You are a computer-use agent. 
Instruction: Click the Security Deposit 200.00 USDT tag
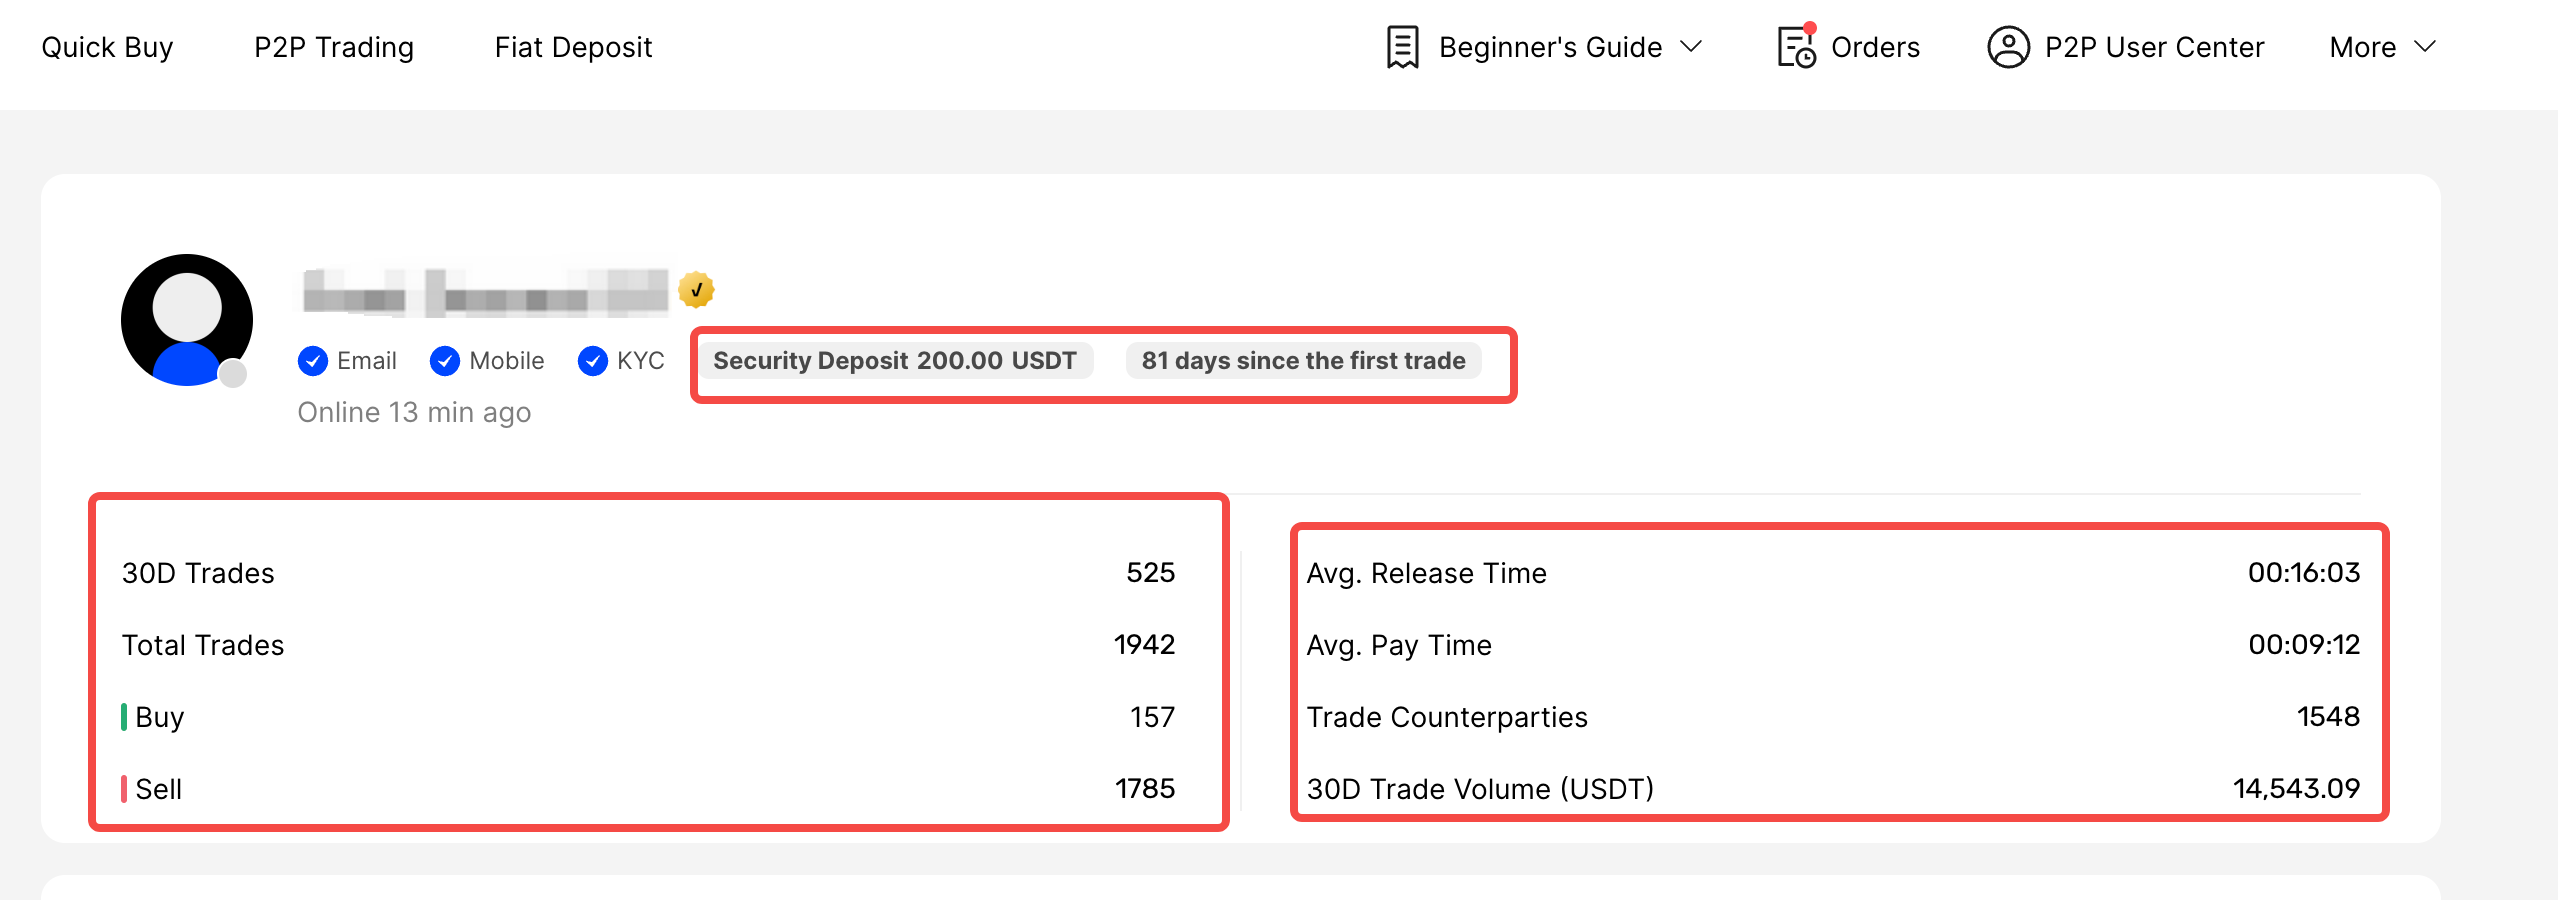pos(895,361)
